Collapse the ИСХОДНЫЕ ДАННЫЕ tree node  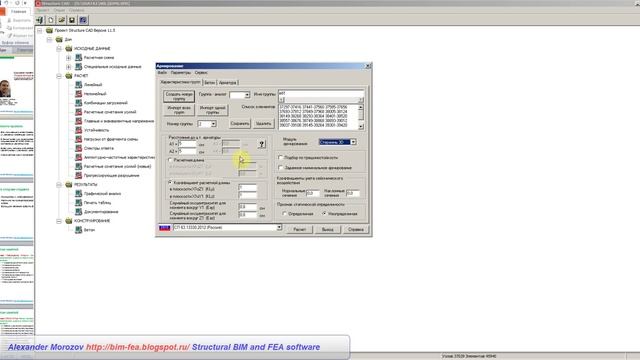pyautogui.click(x=59, y=49)
